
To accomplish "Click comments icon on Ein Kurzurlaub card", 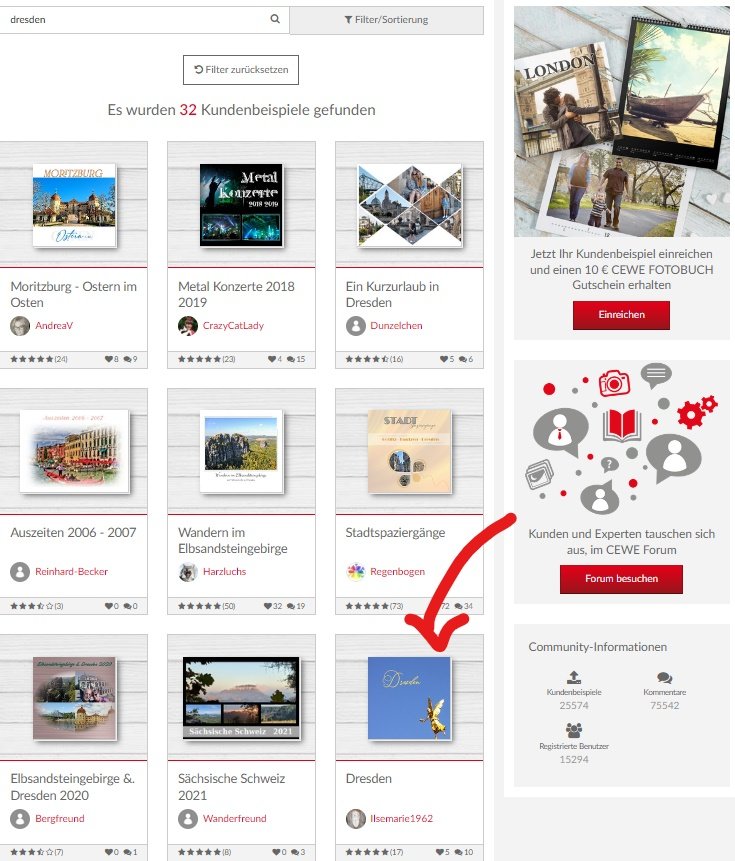I will pos(463,359).
